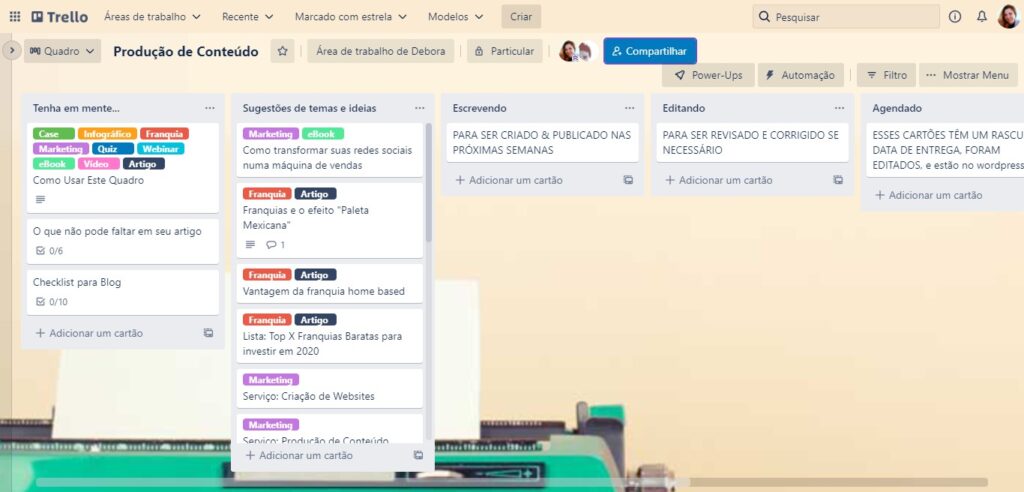Add a card to Tenha em mente
The width and height of the screenshot is (1024, 492).
click(89, 333)
